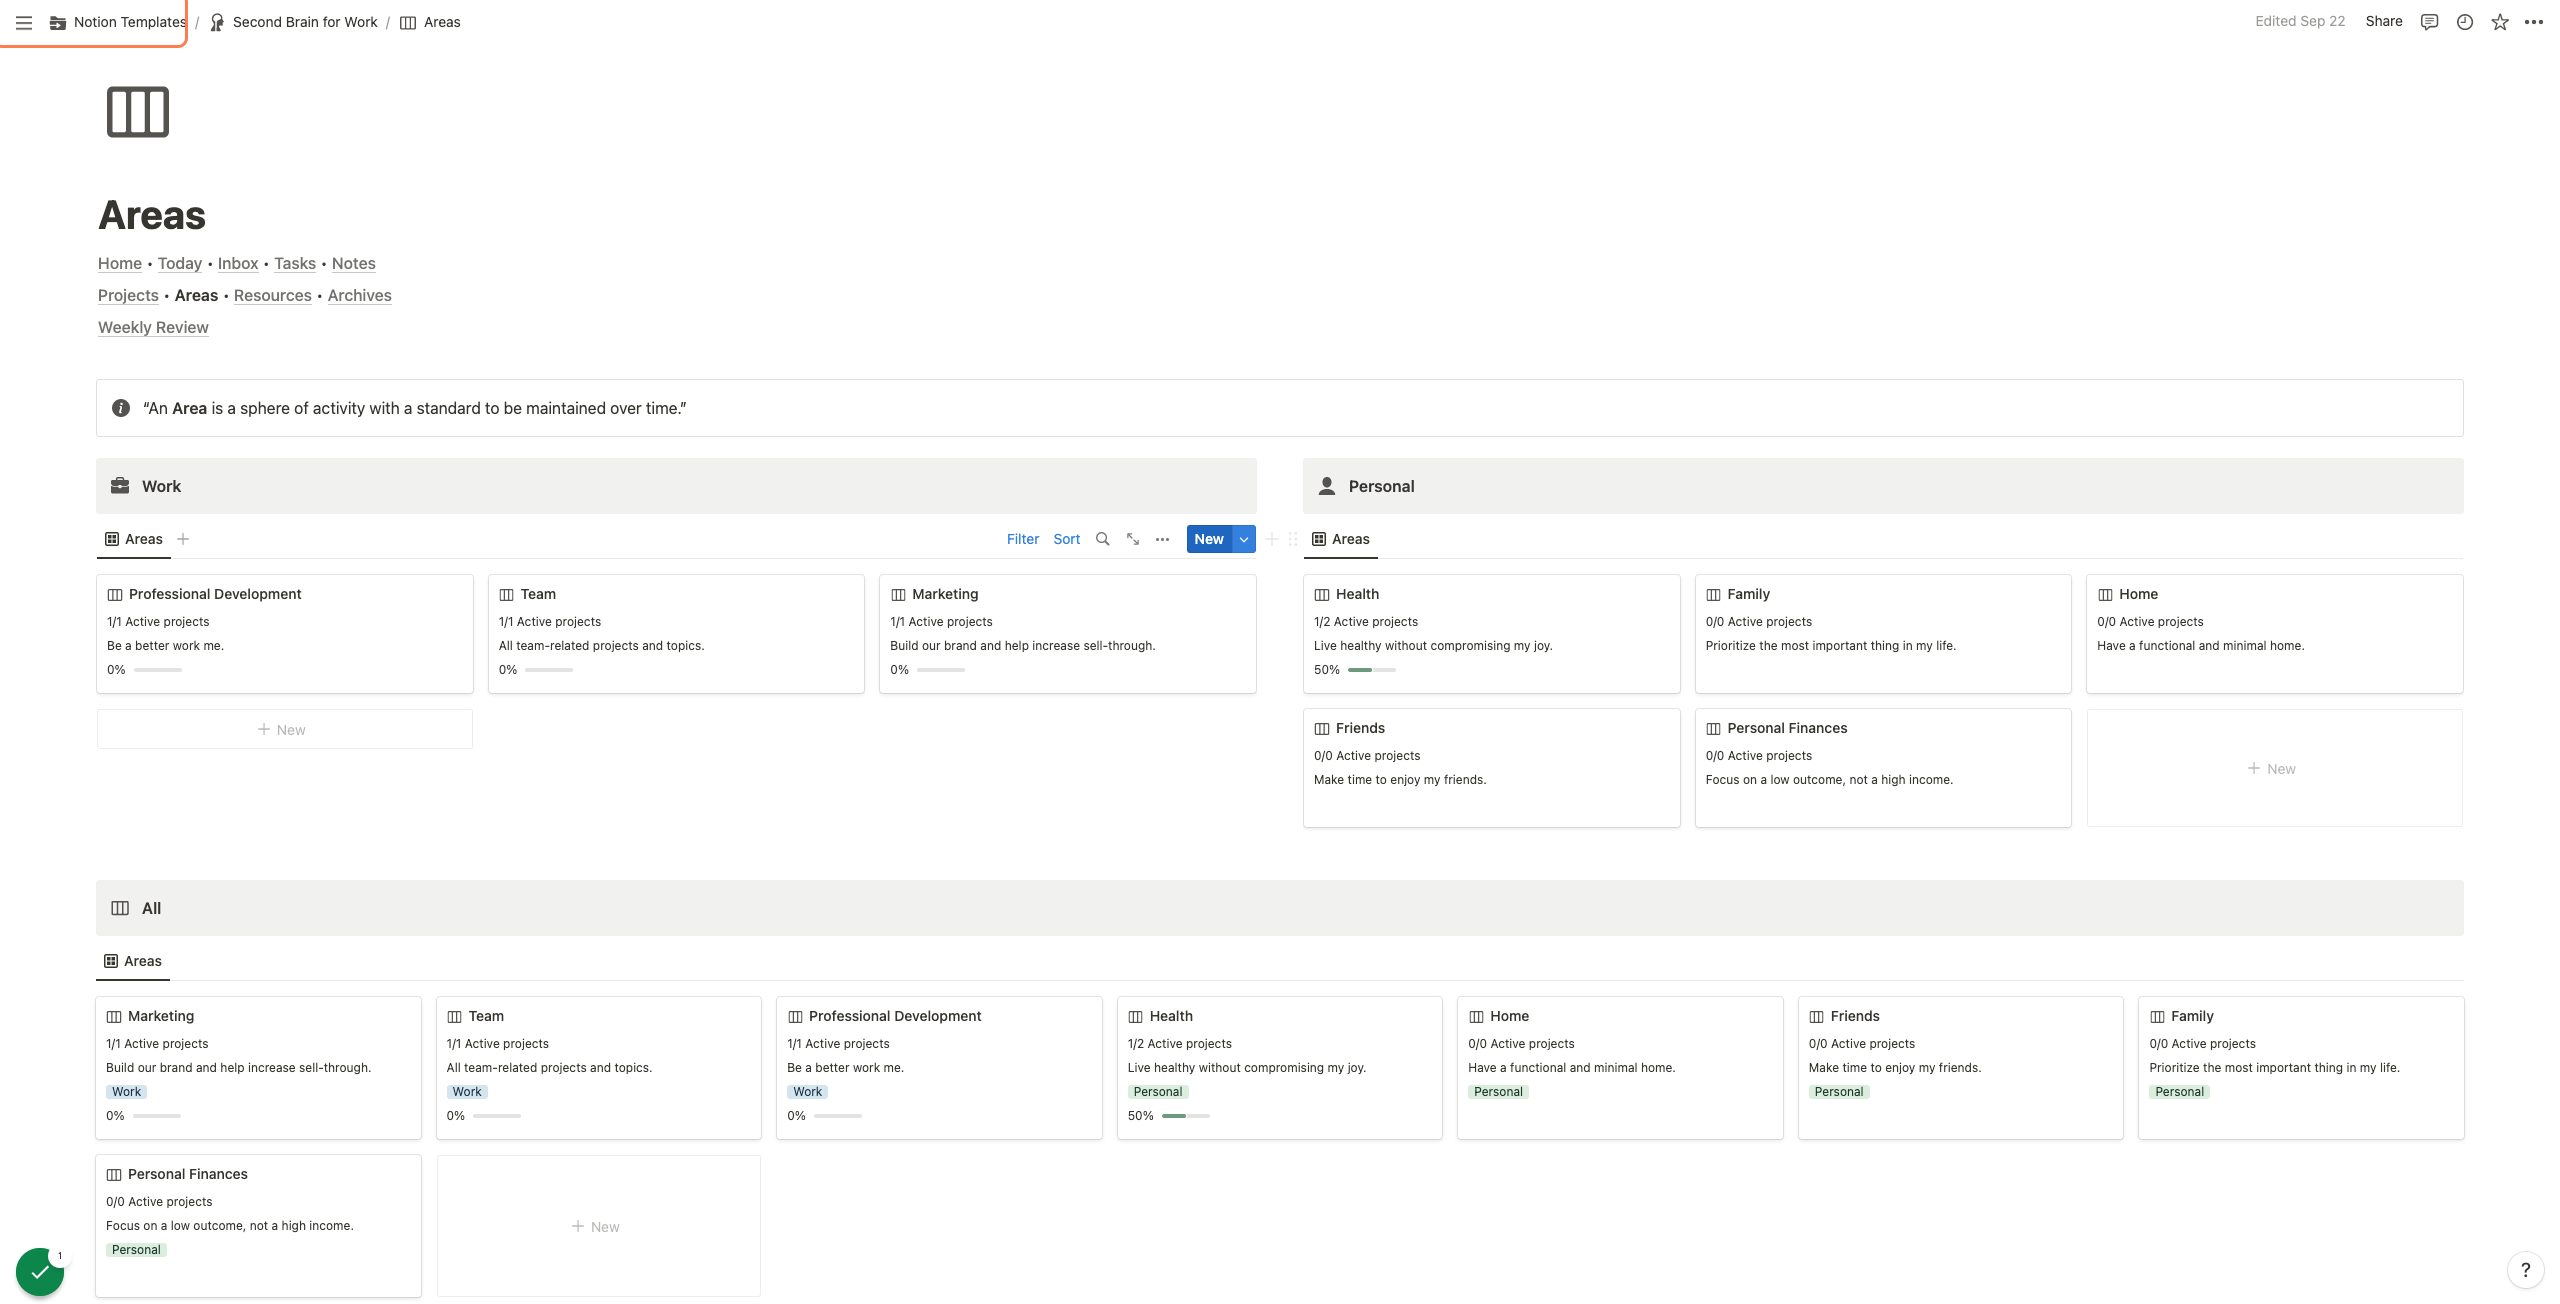2560x1304 pixels.
Task: Open Personal Finances card in Personal section
Action: (x=1882, y=768)
